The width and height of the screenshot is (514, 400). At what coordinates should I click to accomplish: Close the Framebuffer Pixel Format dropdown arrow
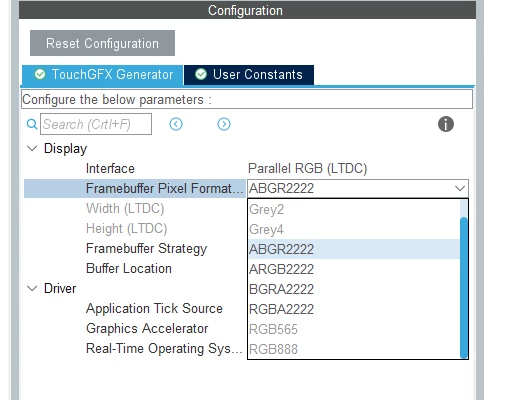click(x=460, y=188)
